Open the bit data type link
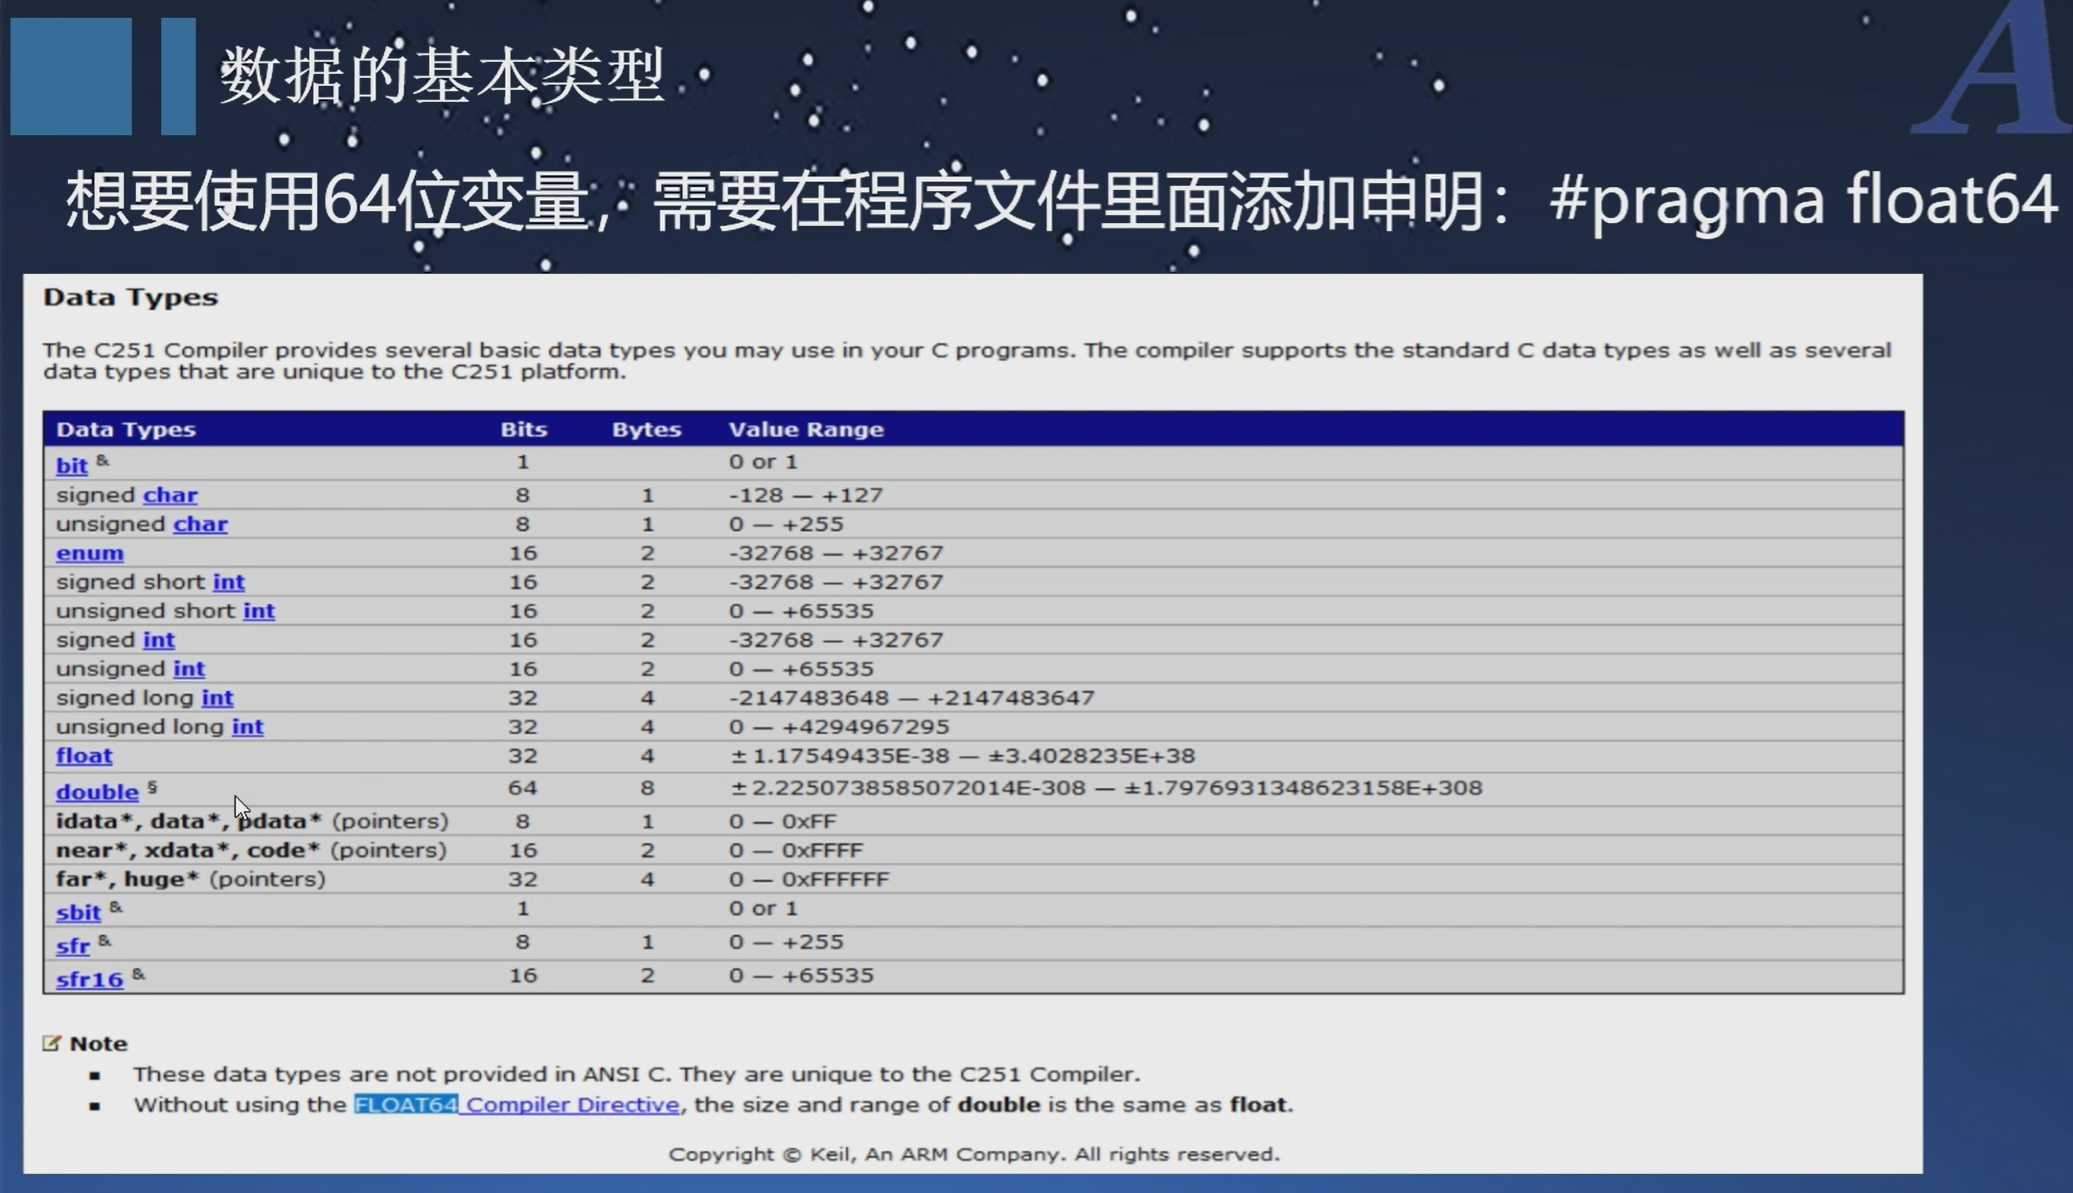The height and width of the screenshot is (1193, 2073). pyautogui.click(x=71, y=465)
